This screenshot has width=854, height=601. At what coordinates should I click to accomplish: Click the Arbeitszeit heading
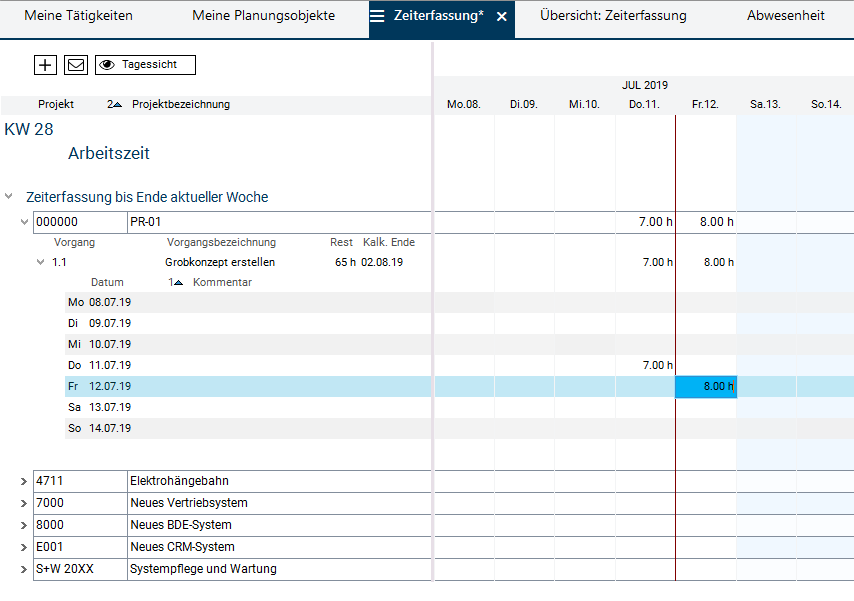coord(109,153)
